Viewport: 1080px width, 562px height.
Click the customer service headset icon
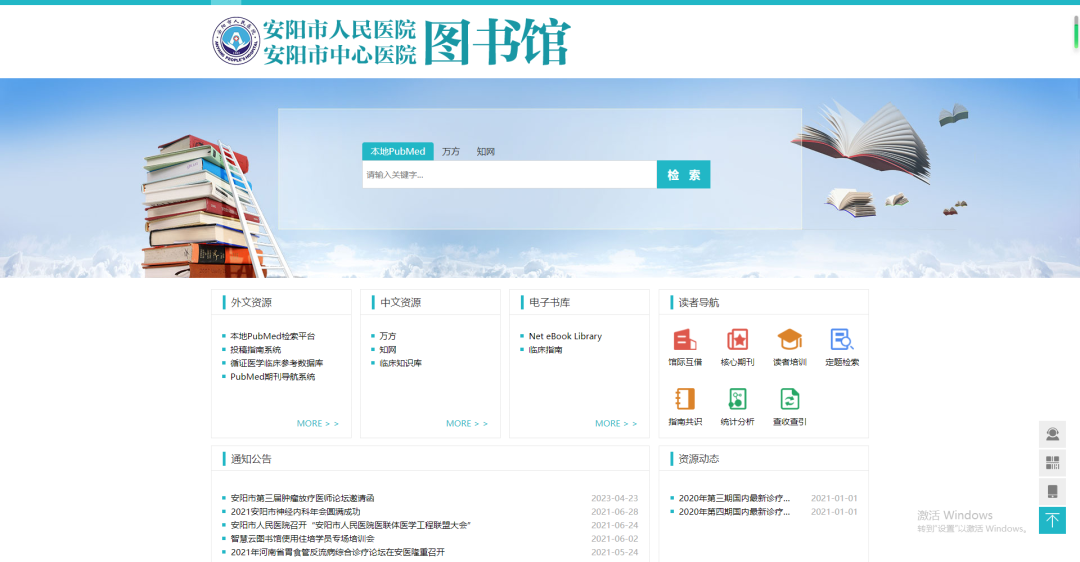click(1052, 434)
